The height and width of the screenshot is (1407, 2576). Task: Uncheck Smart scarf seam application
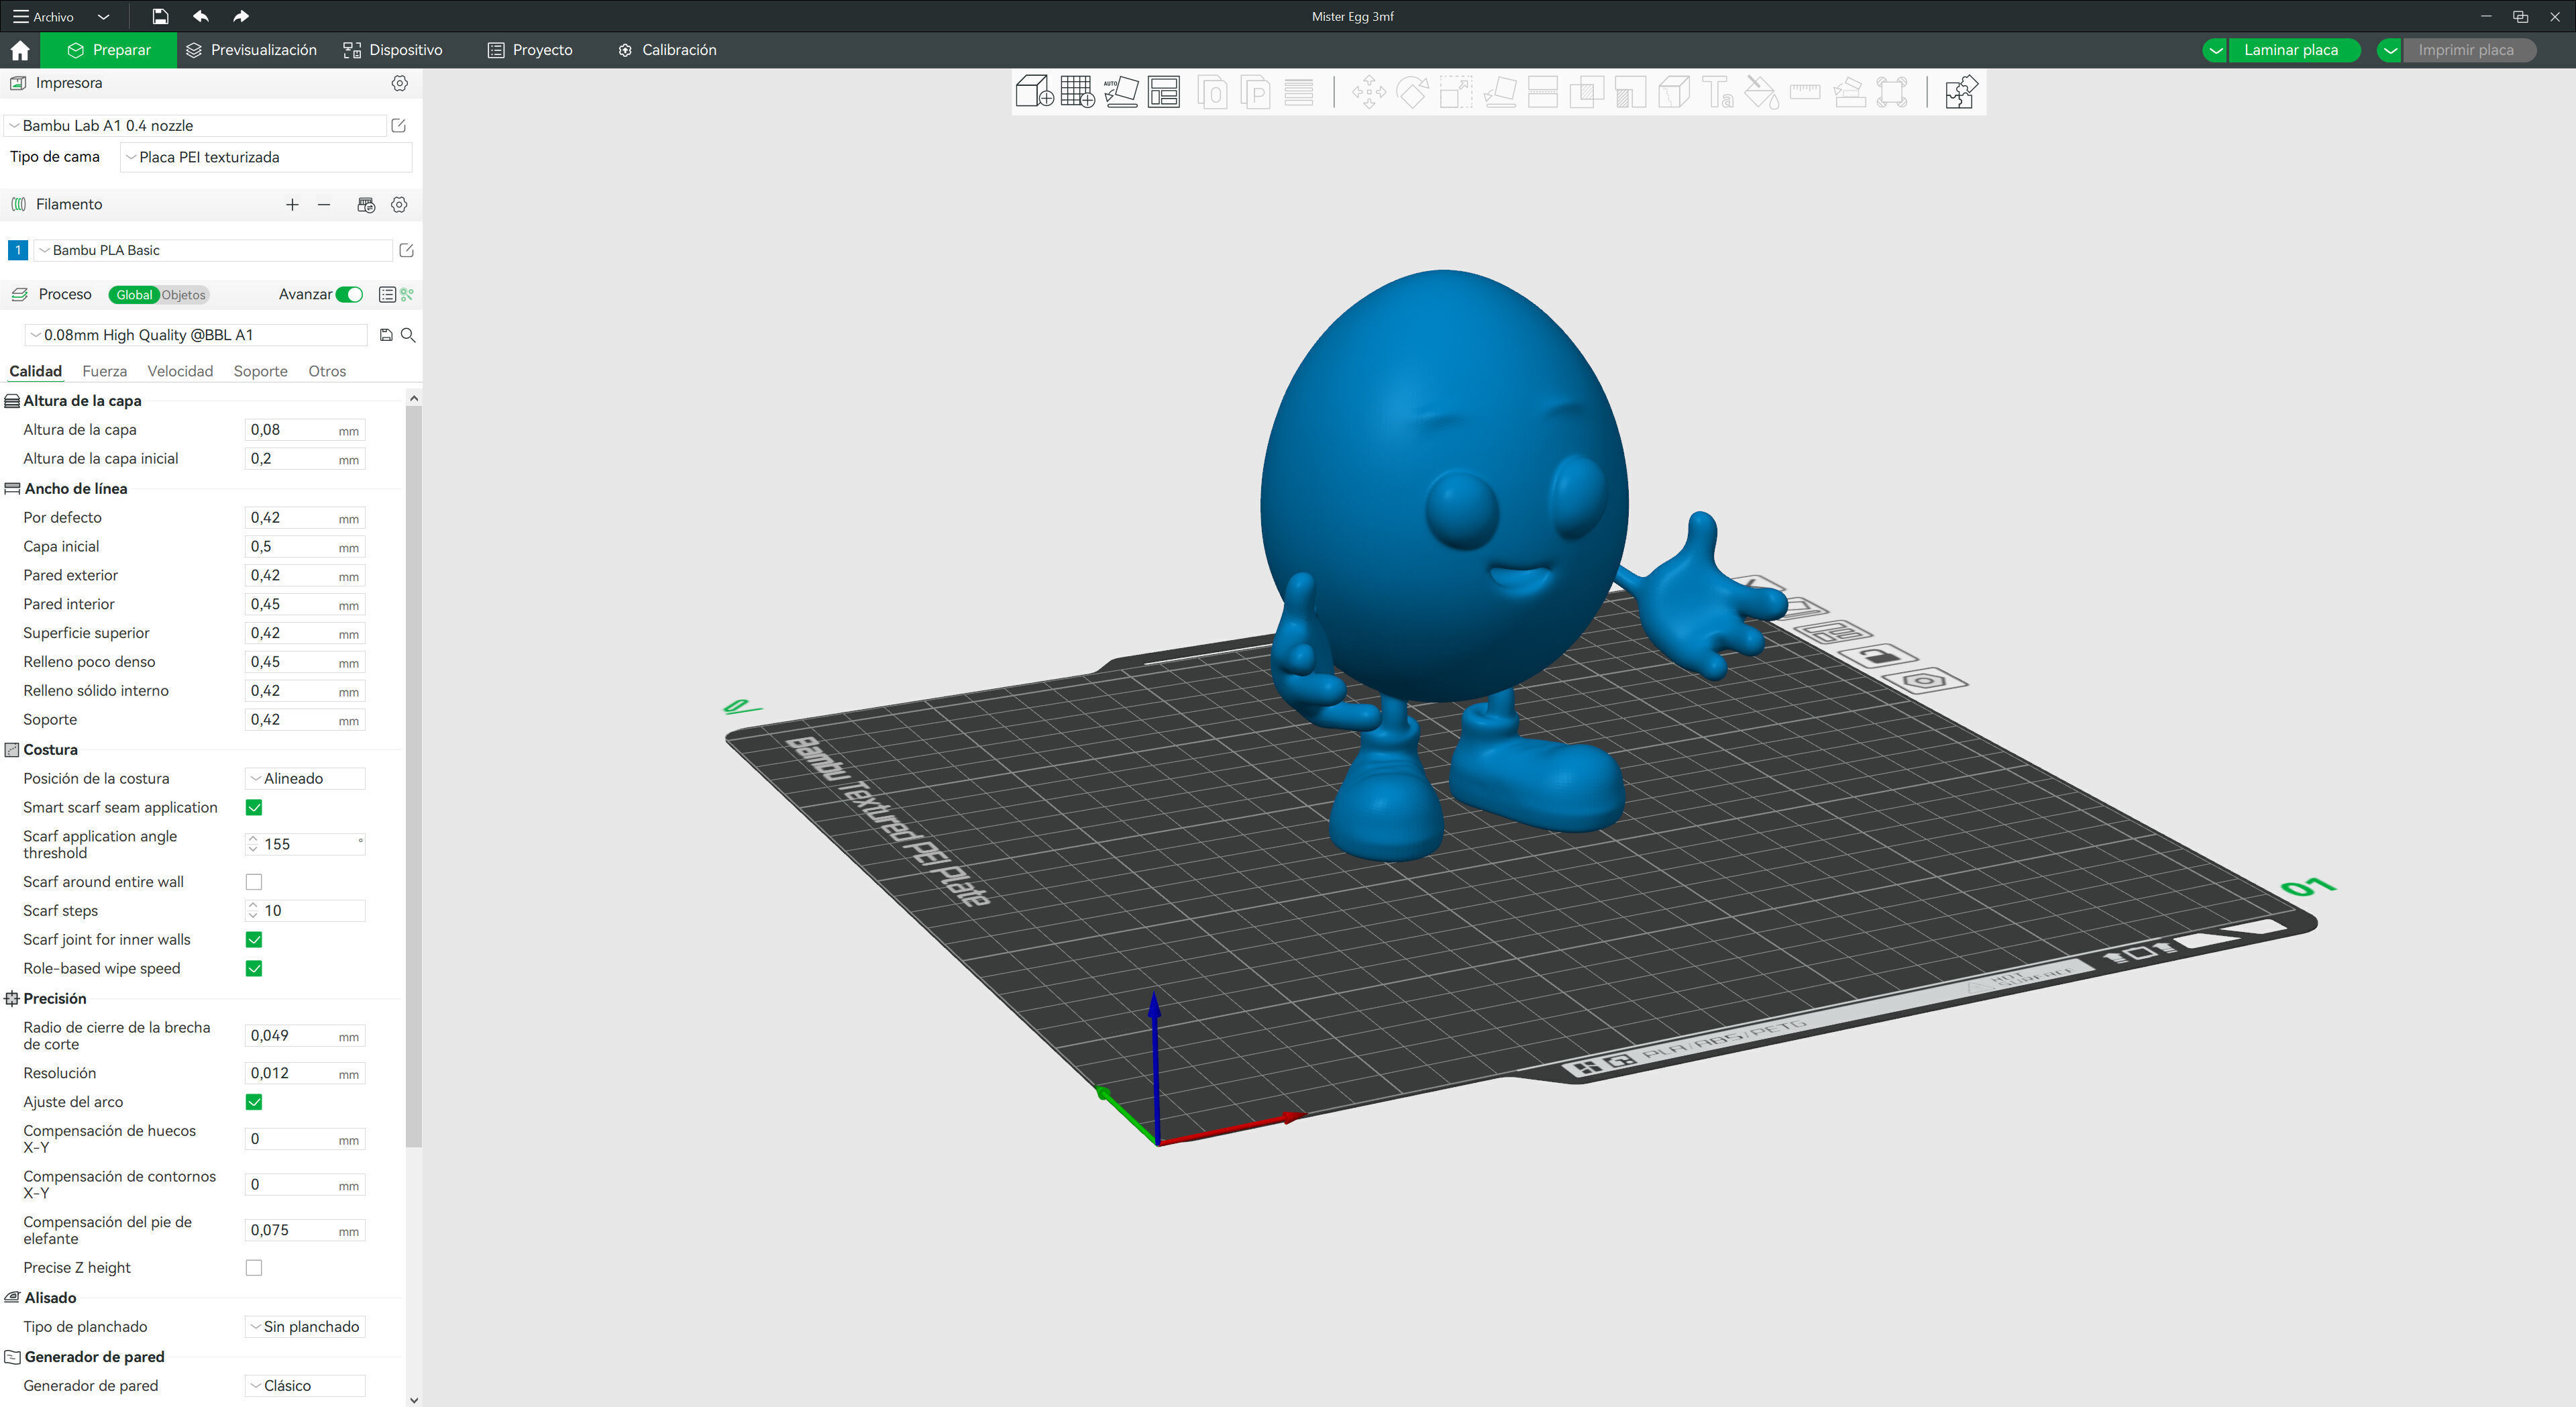[254, 807]
